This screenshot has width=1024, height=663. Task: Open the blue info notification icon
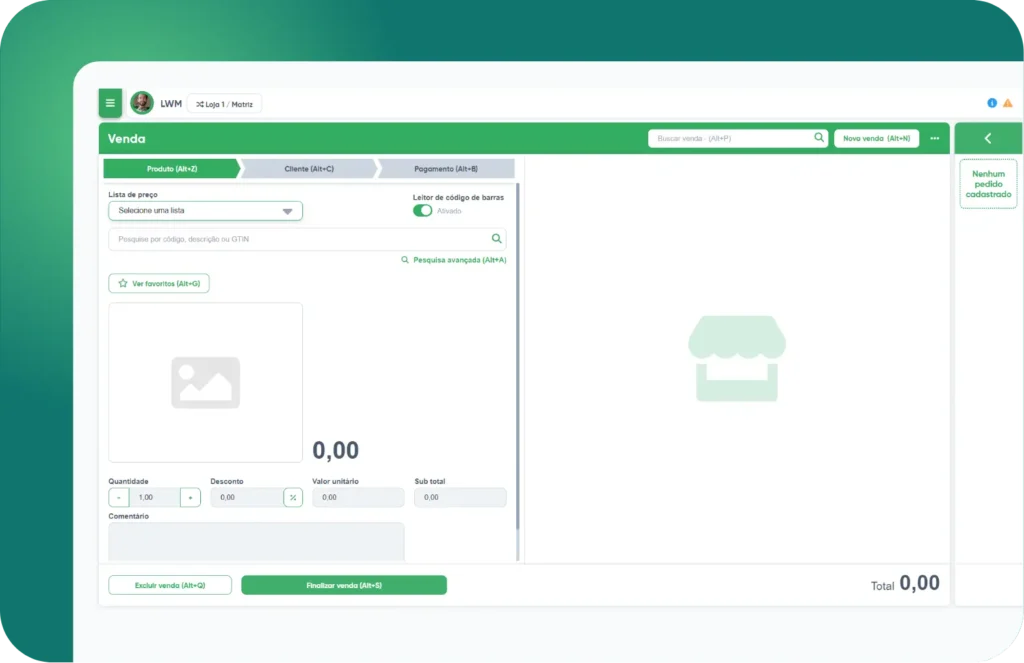click(x=991, y=103)
